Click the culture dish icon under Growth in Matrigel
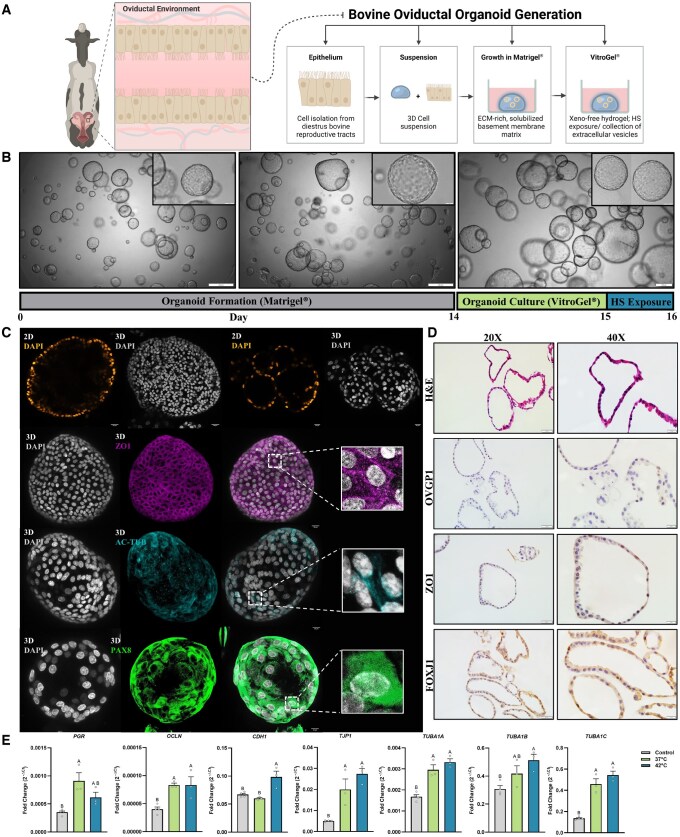 point(512,97)
